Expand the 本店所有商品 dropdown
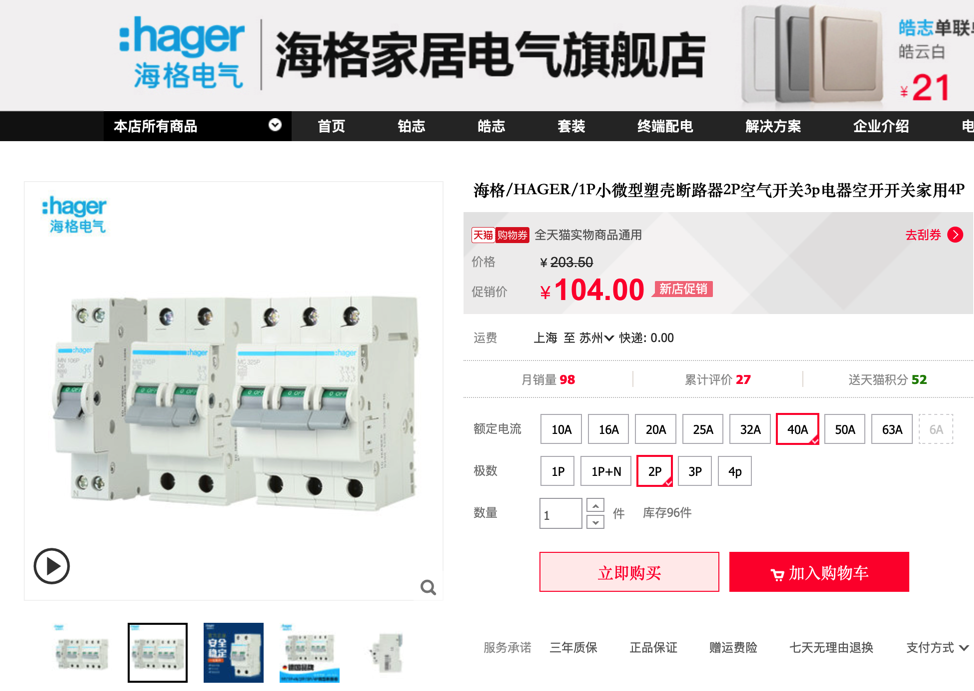The image size is (974, 691). tap(275, 125)
